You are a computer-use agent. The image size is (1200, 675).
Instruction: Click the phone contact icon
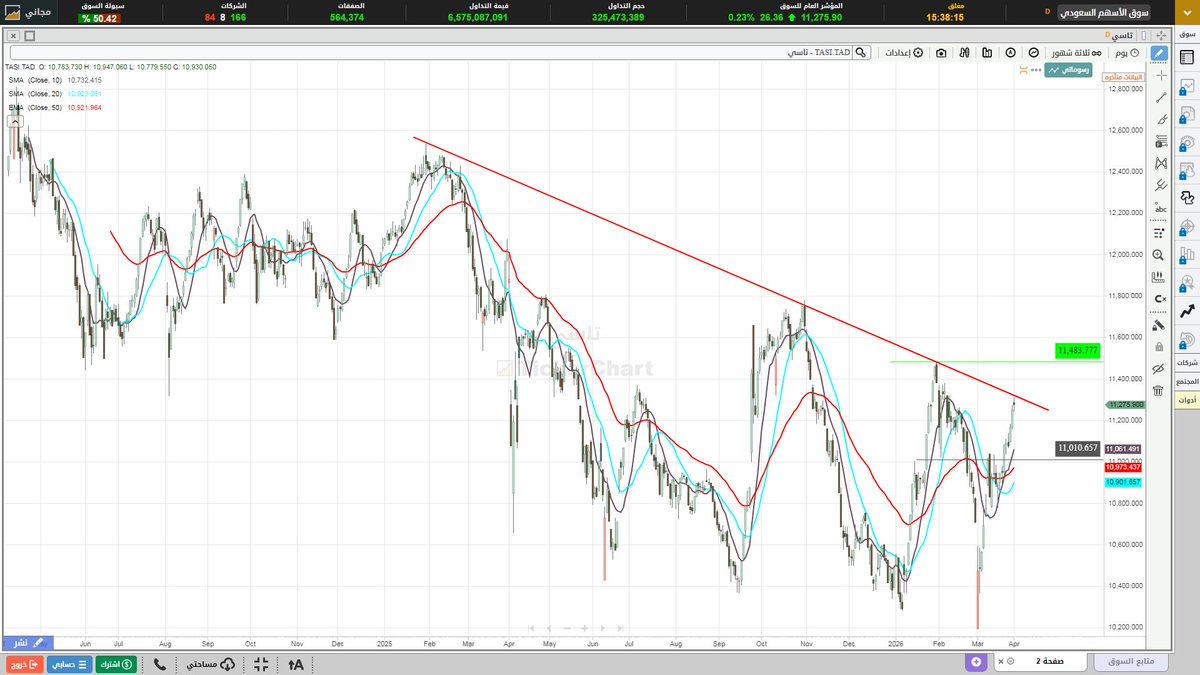[x=160, y=664]
